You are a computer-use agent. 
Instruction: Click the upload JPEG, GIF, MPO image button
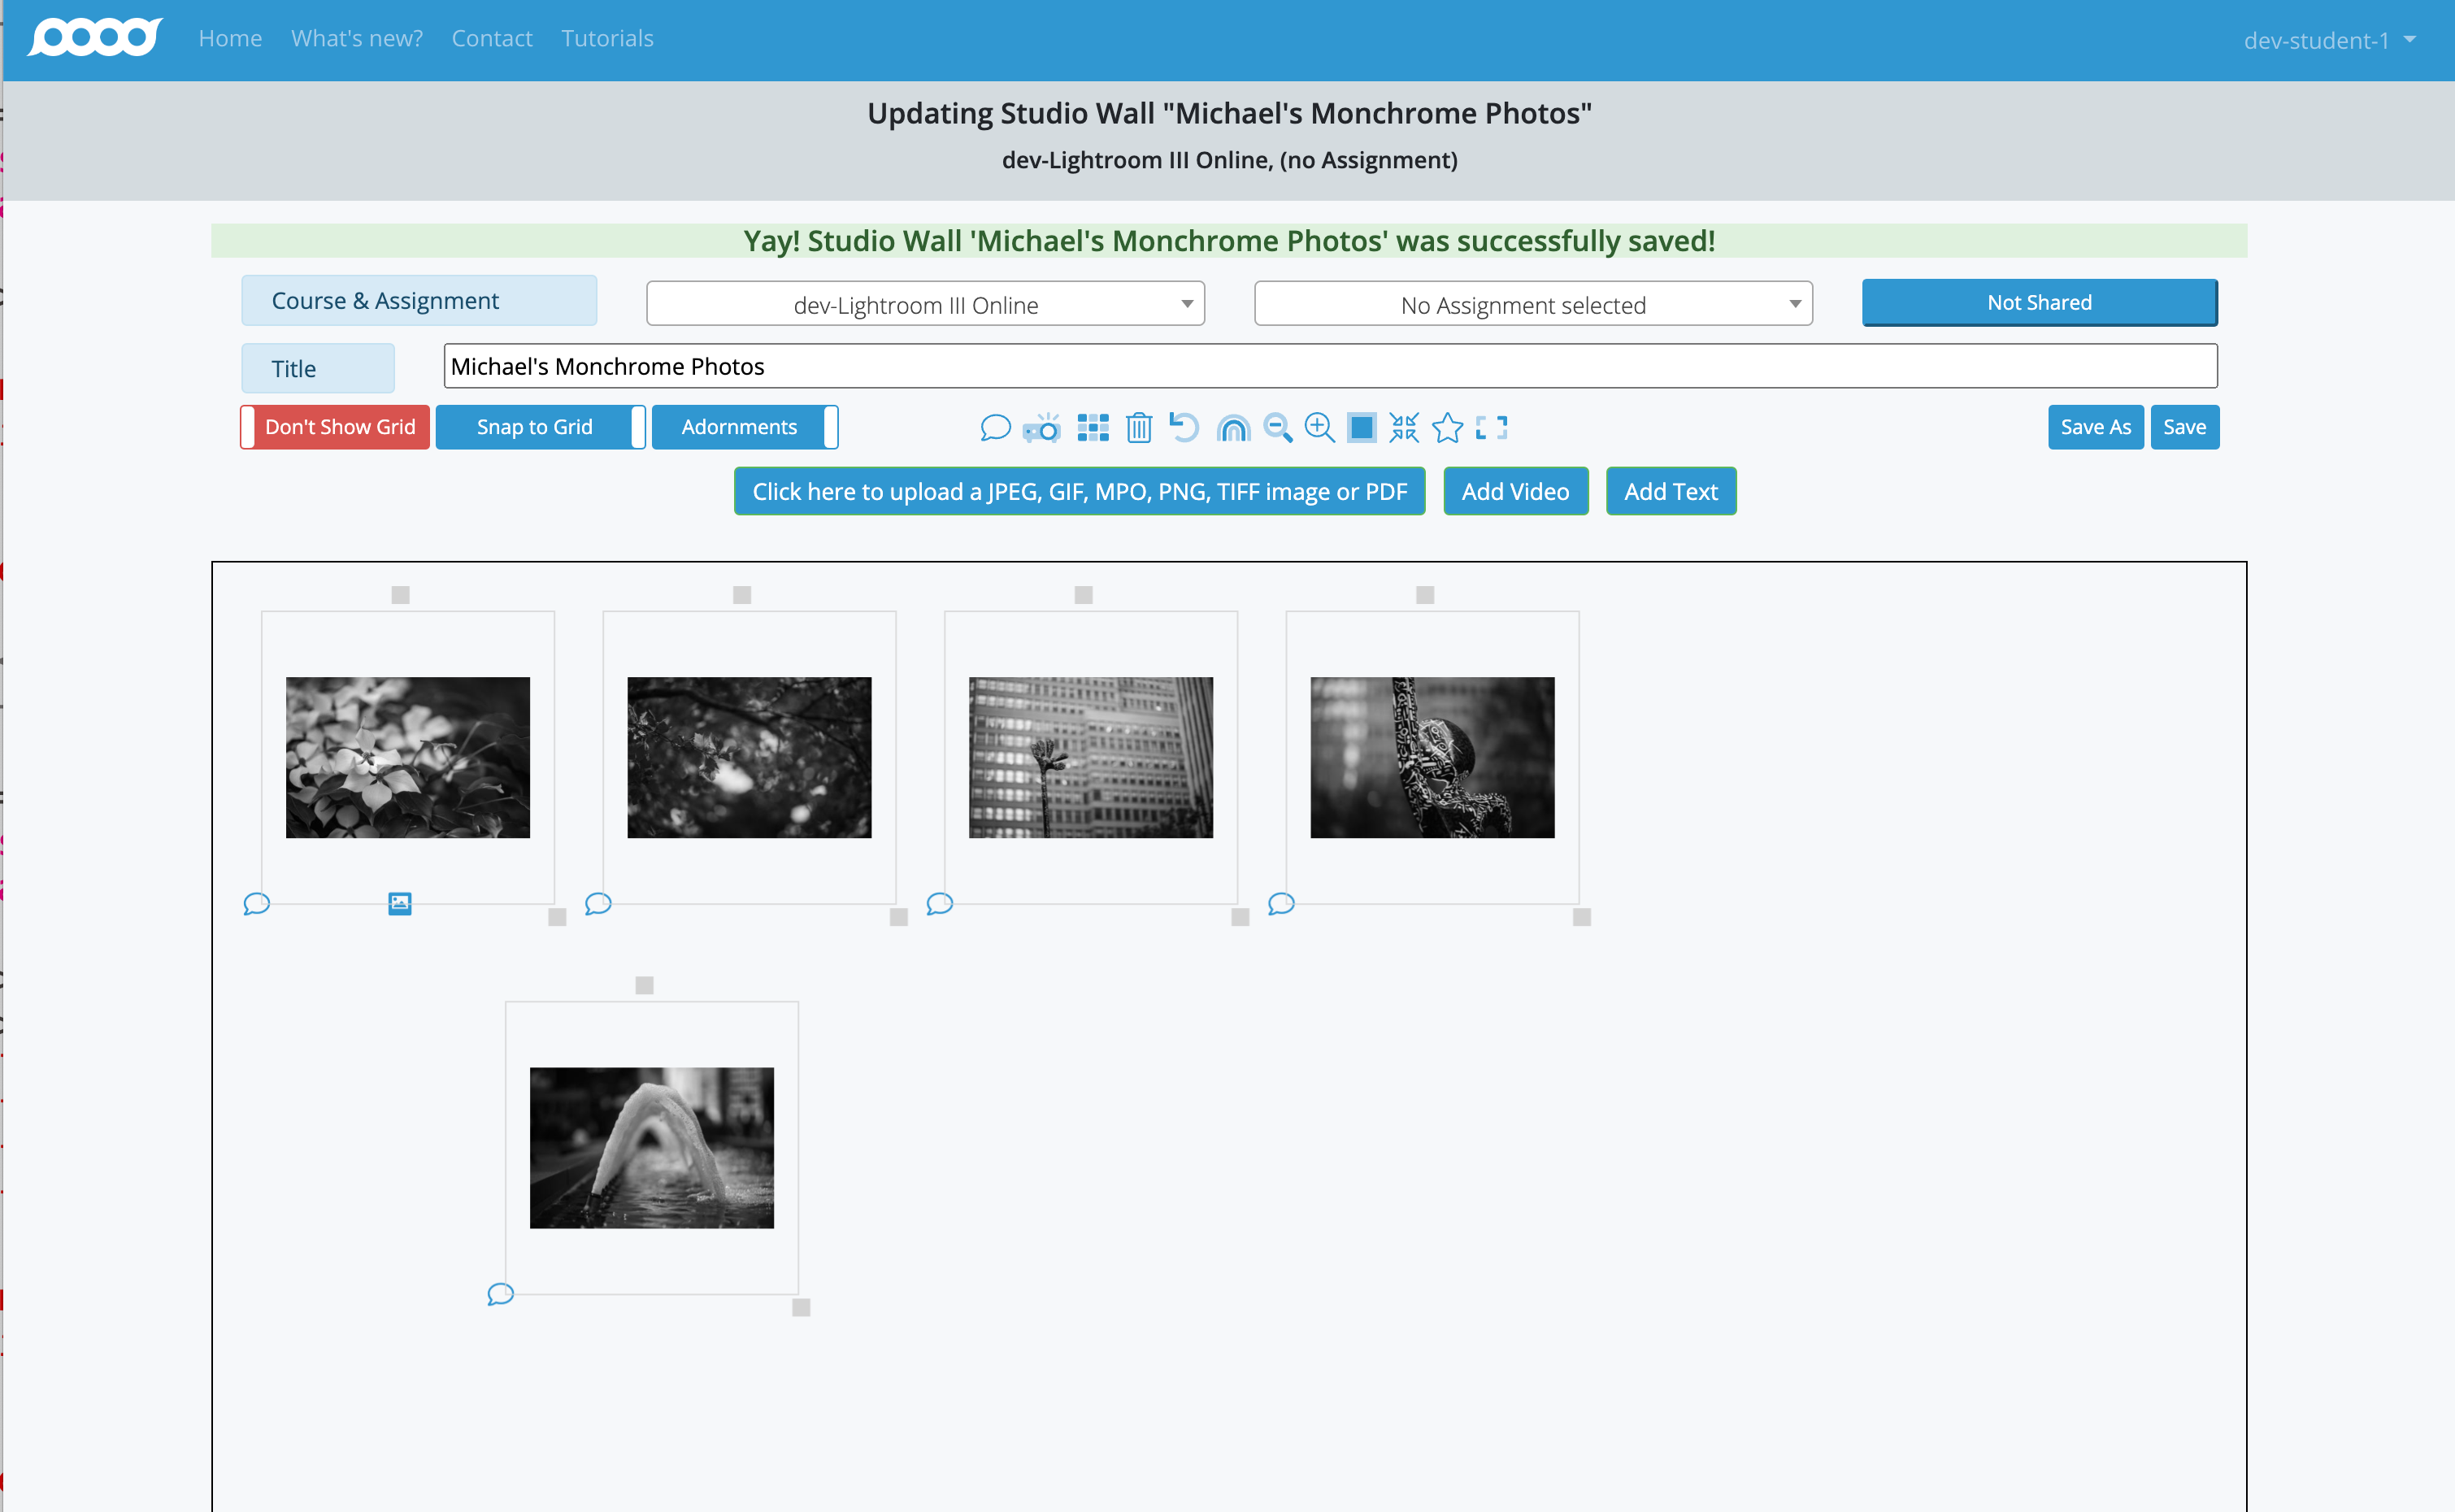point(1080,491)
